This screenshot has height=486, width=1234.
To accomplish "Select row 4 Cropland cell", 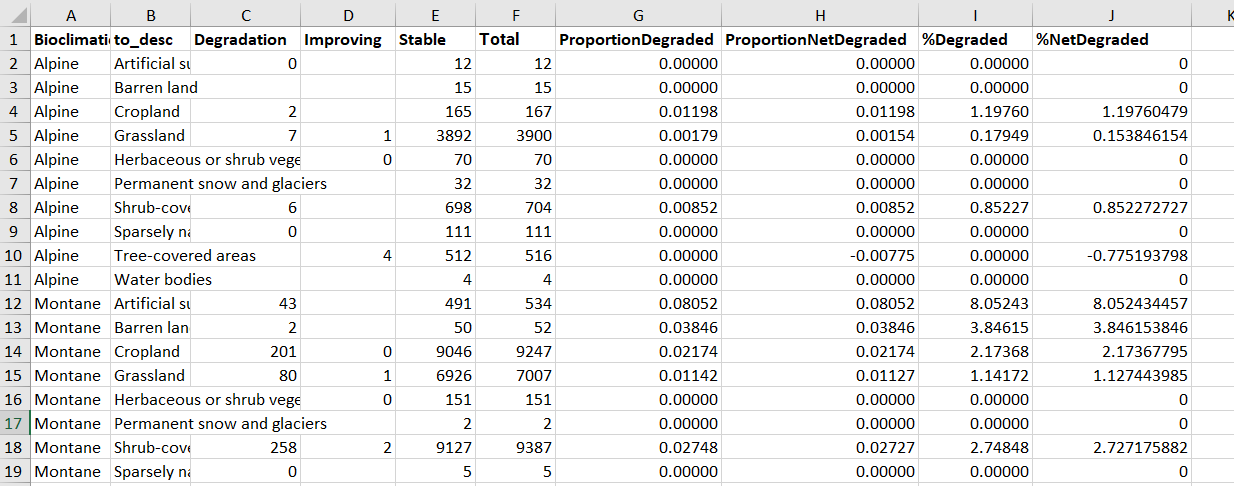I will 151,111.
